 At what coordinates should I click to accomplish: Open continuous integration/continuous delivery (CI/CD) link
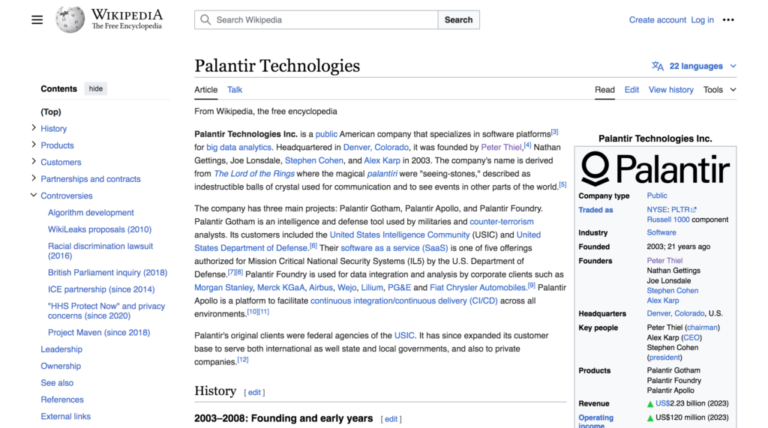pyautogui.click(x=404, y=301)
